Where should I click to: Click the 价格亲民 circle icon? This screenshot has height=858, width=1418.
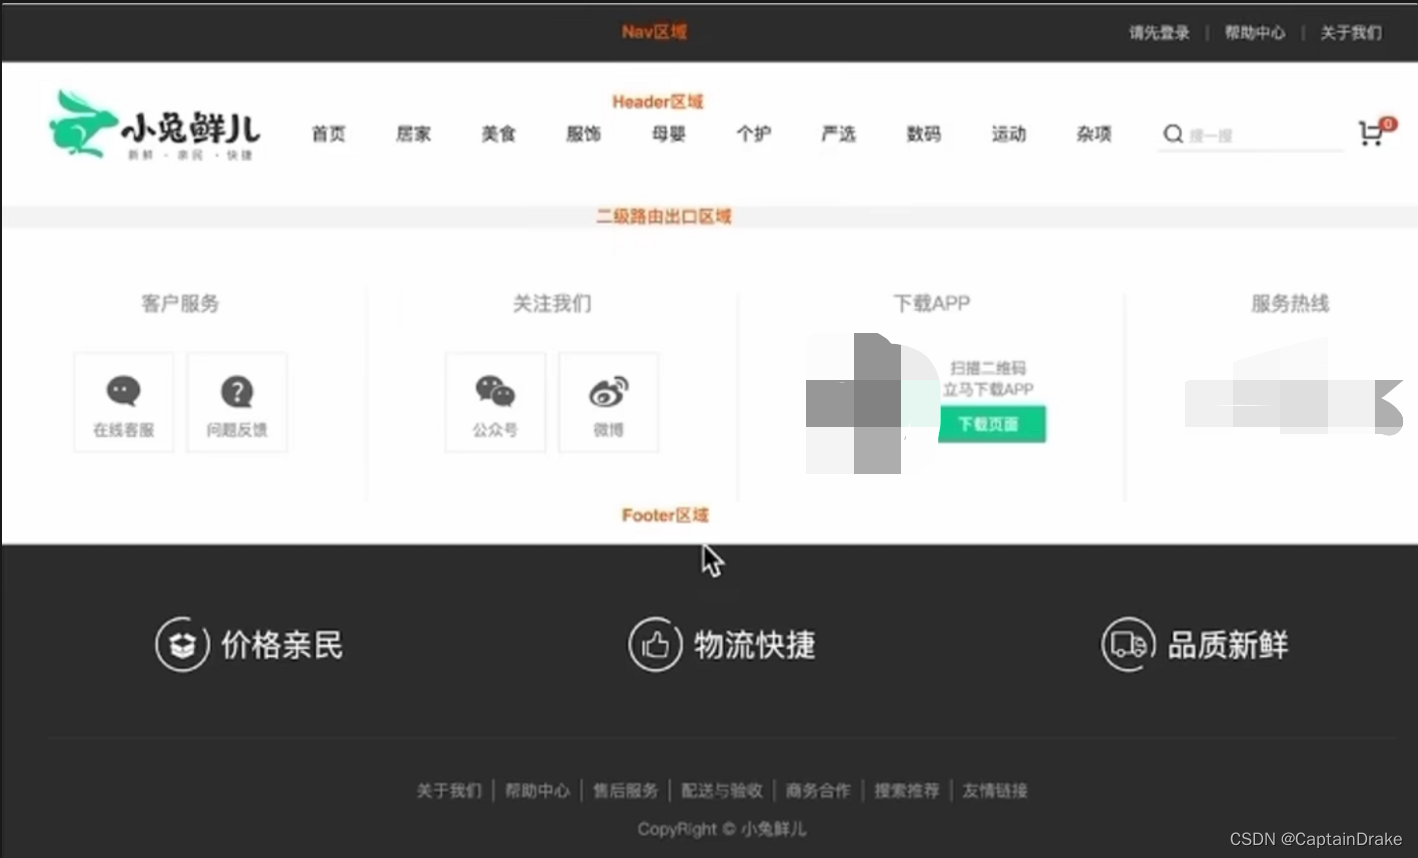click(182, 645)
